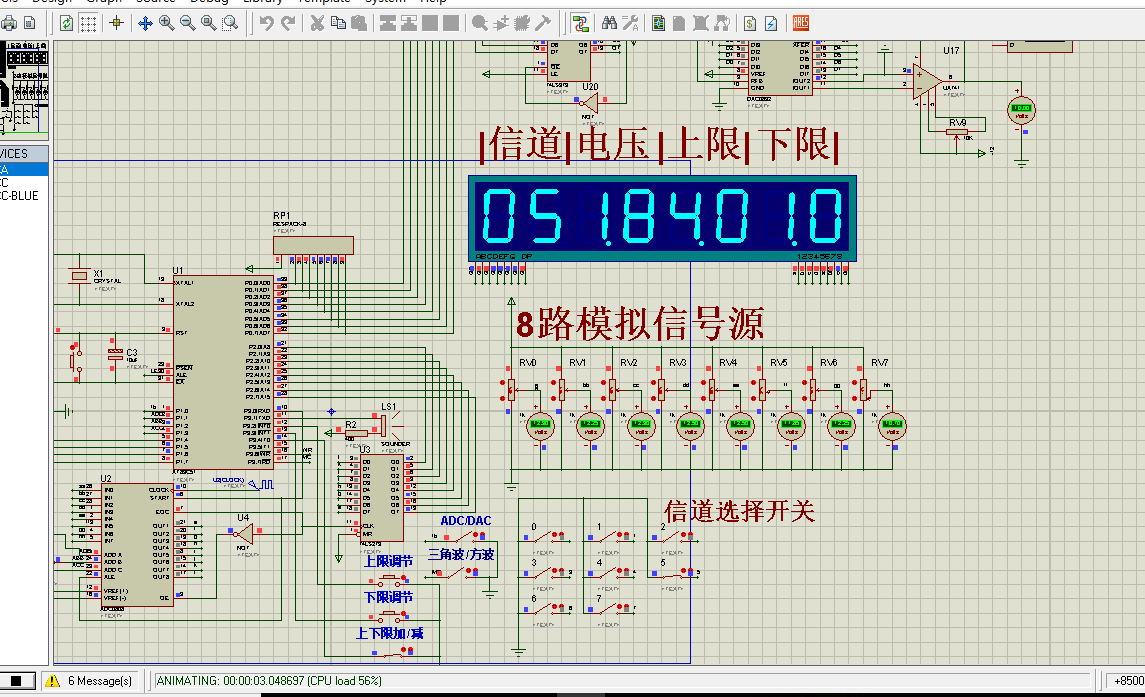The height and width of the screenshot is (697, 1145).
Task: Toggle the grid display icon
Action: coord(88,23)
